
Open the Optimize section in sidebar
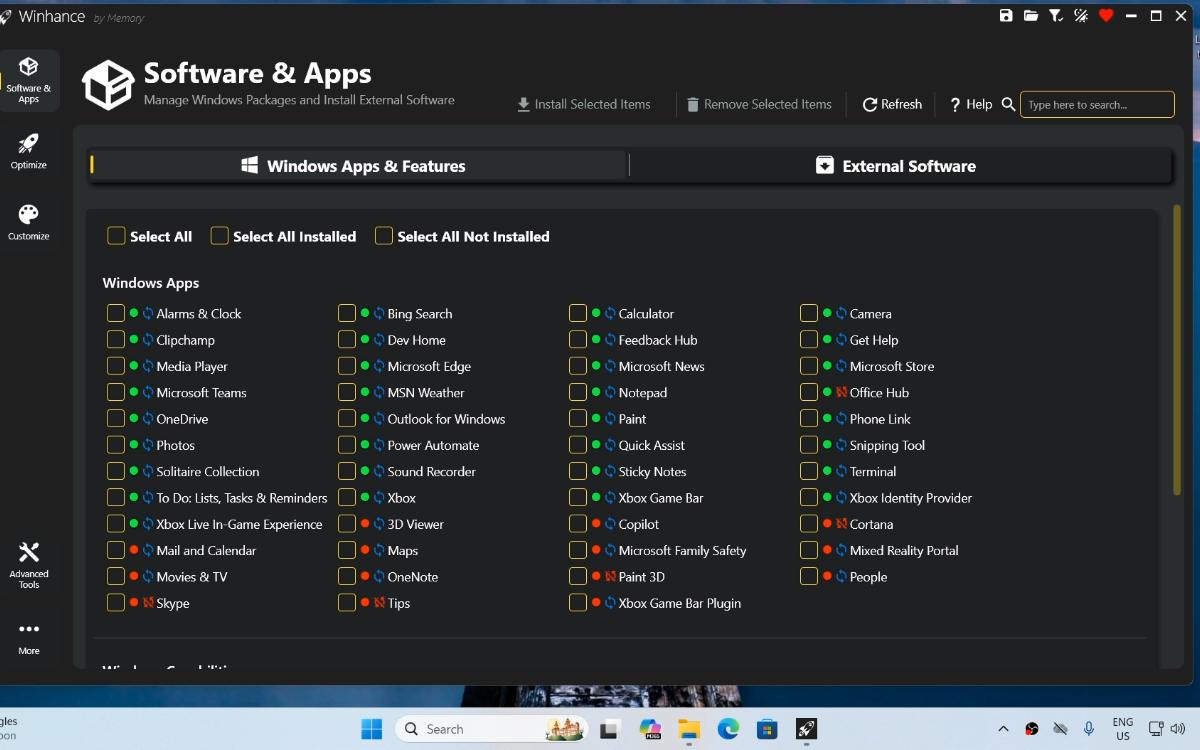[29, 152]
